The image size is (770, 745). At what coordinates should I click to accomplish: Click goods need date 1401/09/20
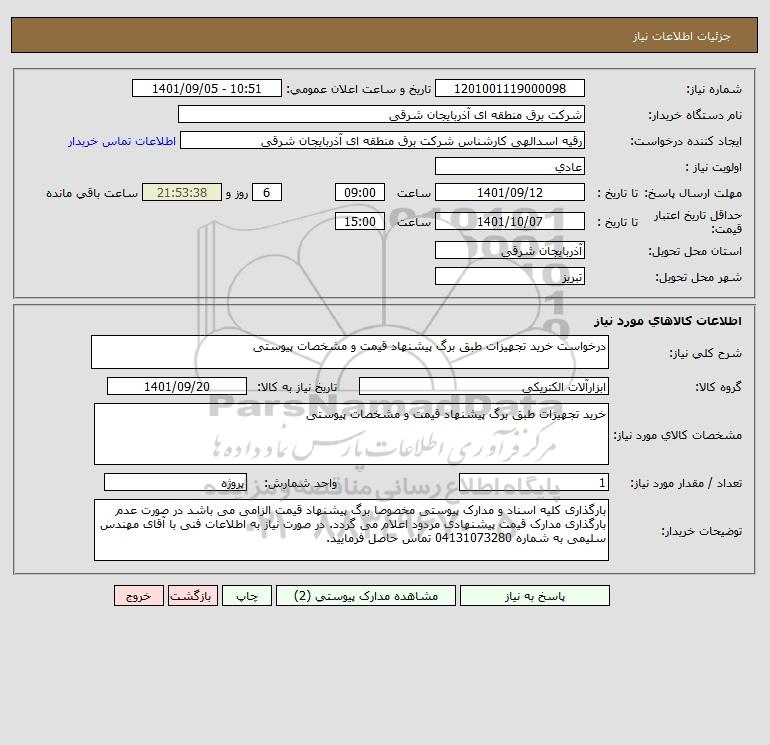tap(177, 386)
